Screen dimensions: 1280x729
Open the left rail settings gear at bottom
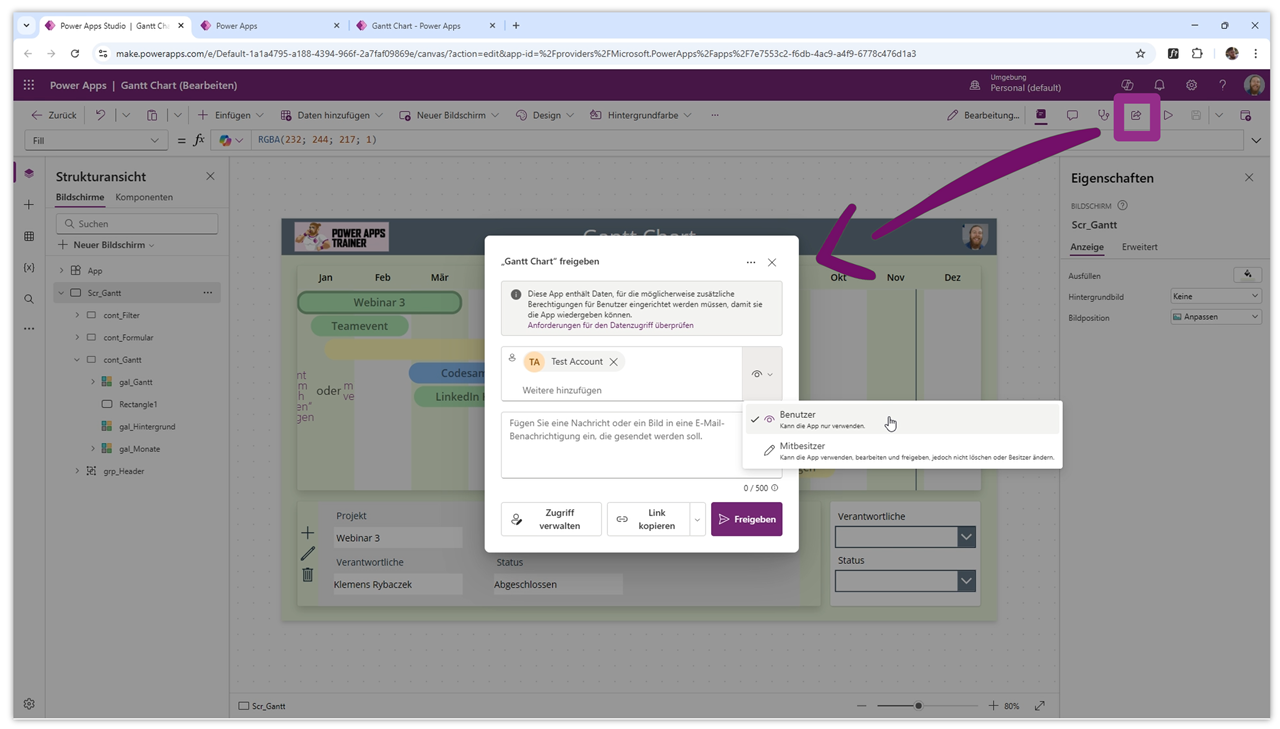point(29,704)
